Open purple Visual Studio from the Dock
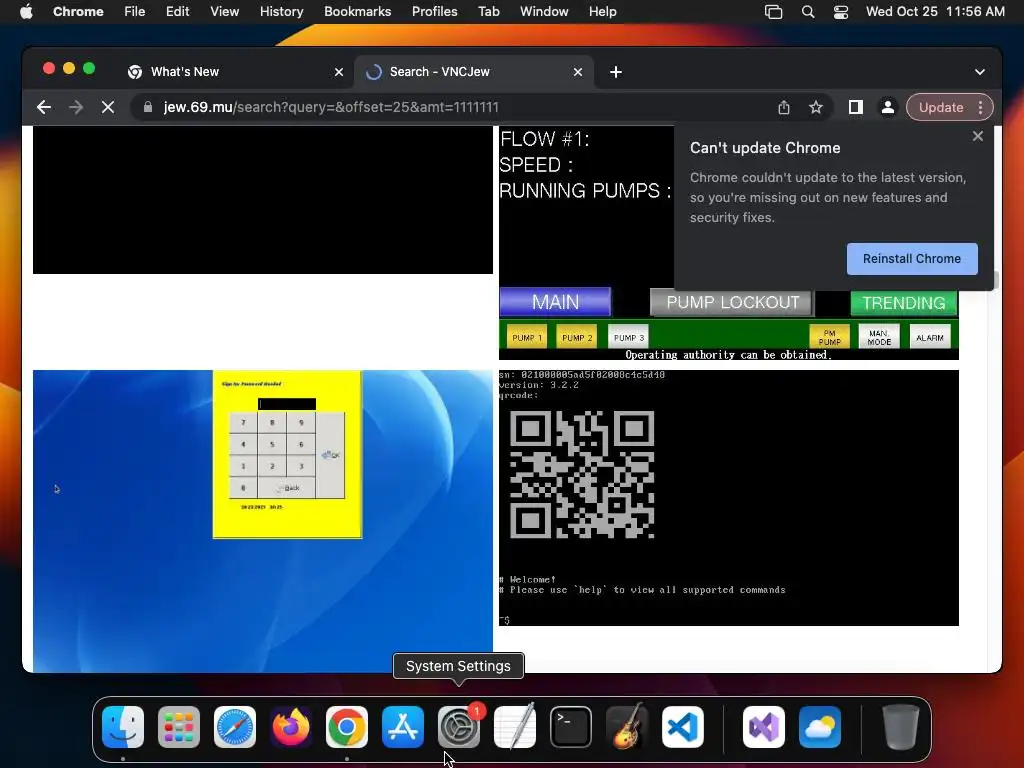 763,727
